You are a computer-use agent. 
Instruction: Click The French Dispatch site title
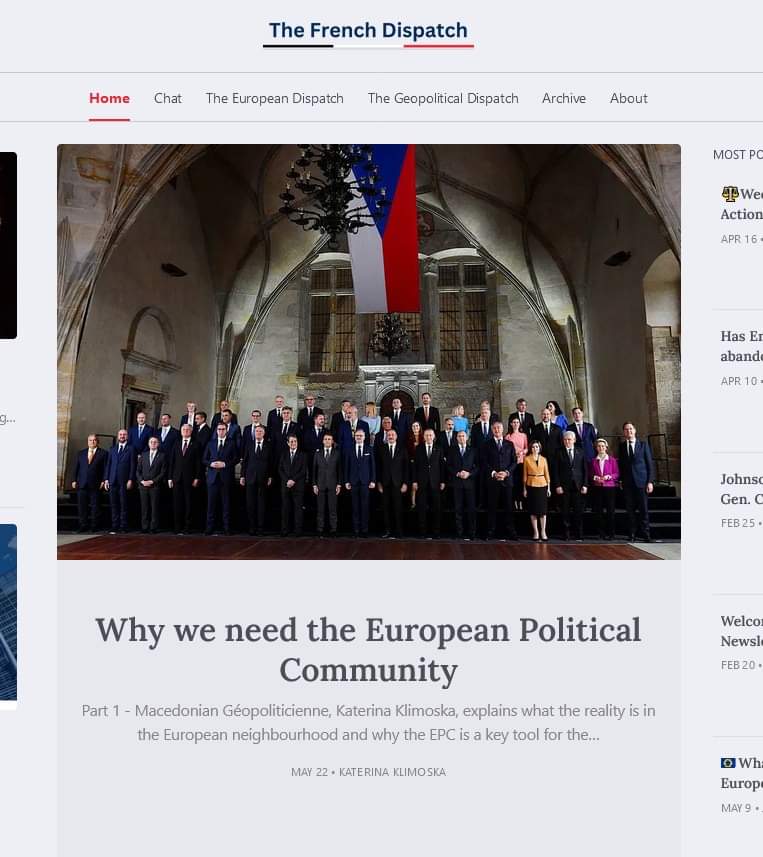(368, 31)
